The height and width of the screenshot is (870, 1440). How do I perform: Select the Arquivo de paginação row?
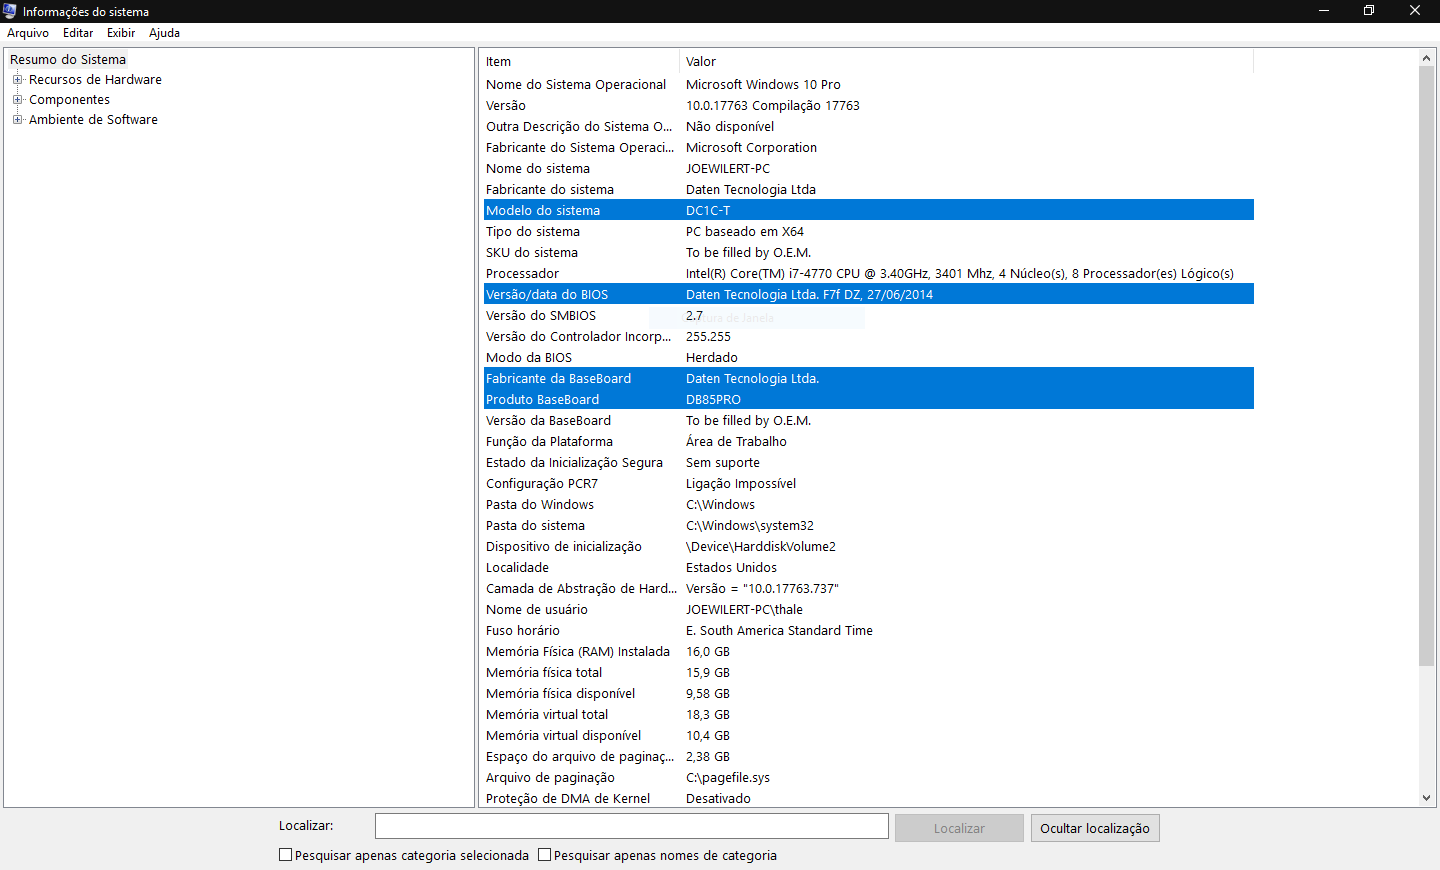coord(868,778)
